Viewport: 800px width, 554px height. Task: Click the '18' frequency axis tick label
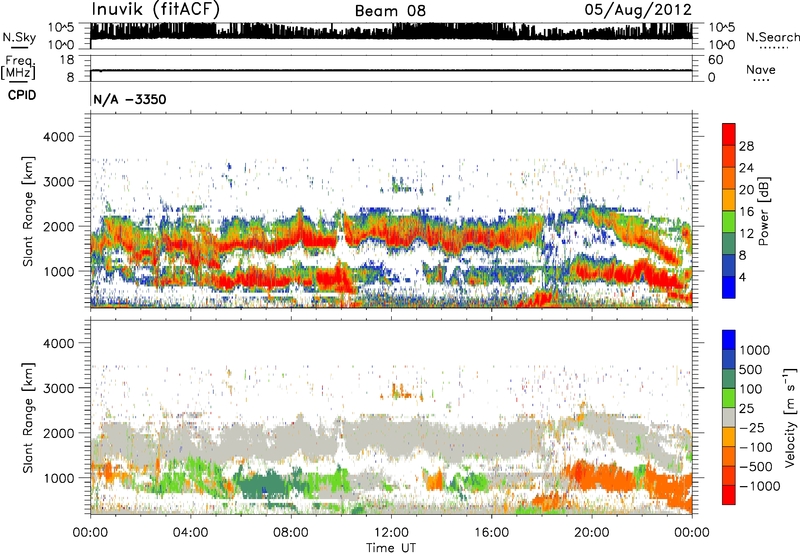tap(67, 60)
